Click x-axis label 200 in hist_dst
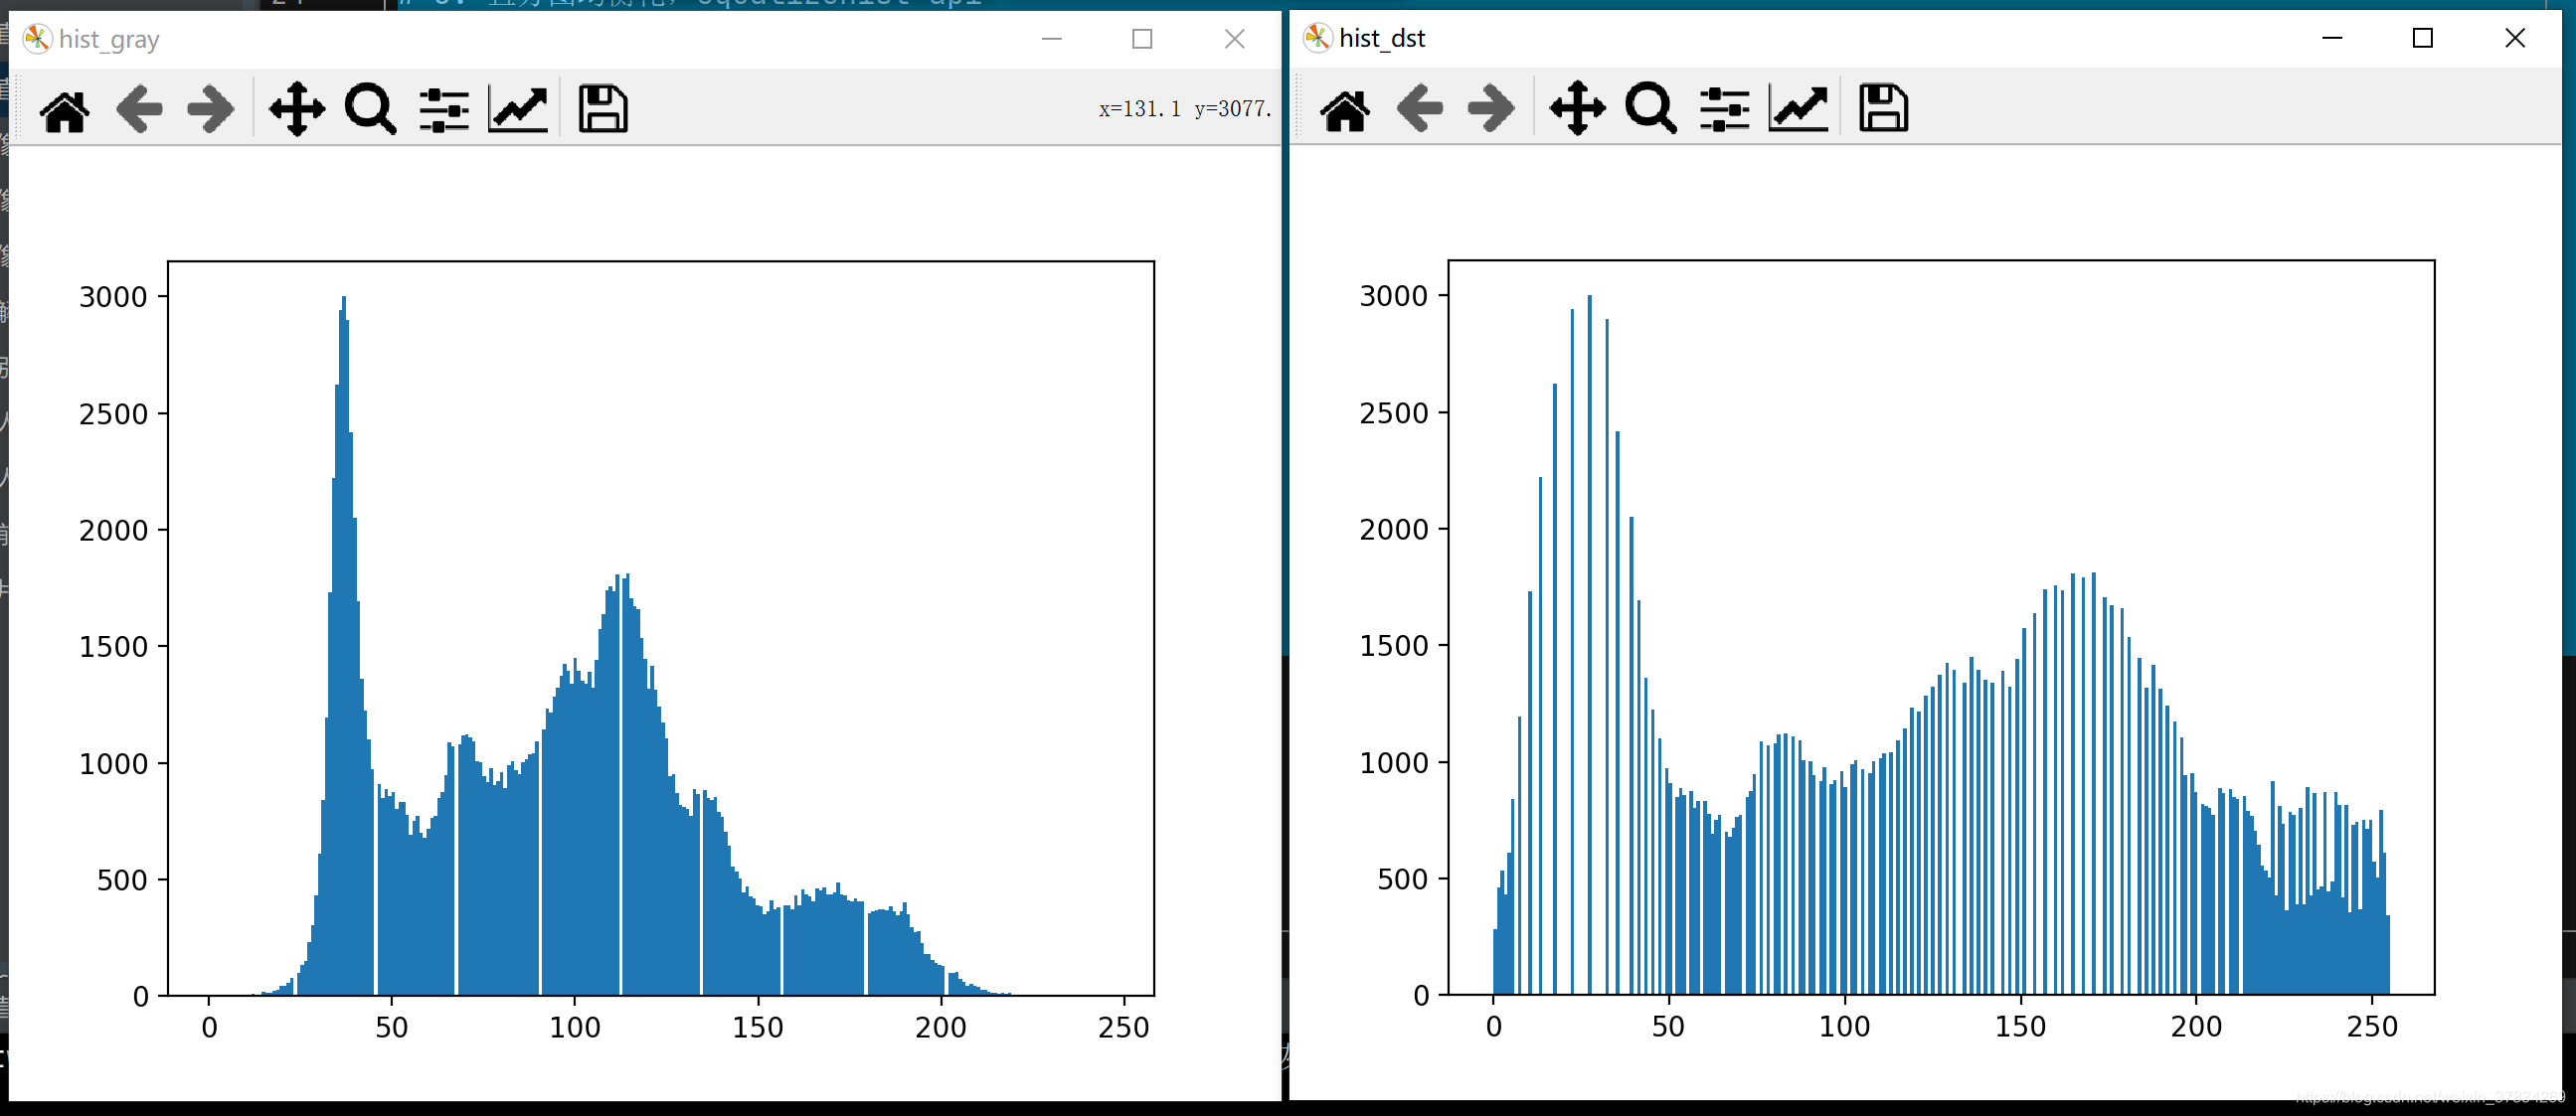 2196,1027
